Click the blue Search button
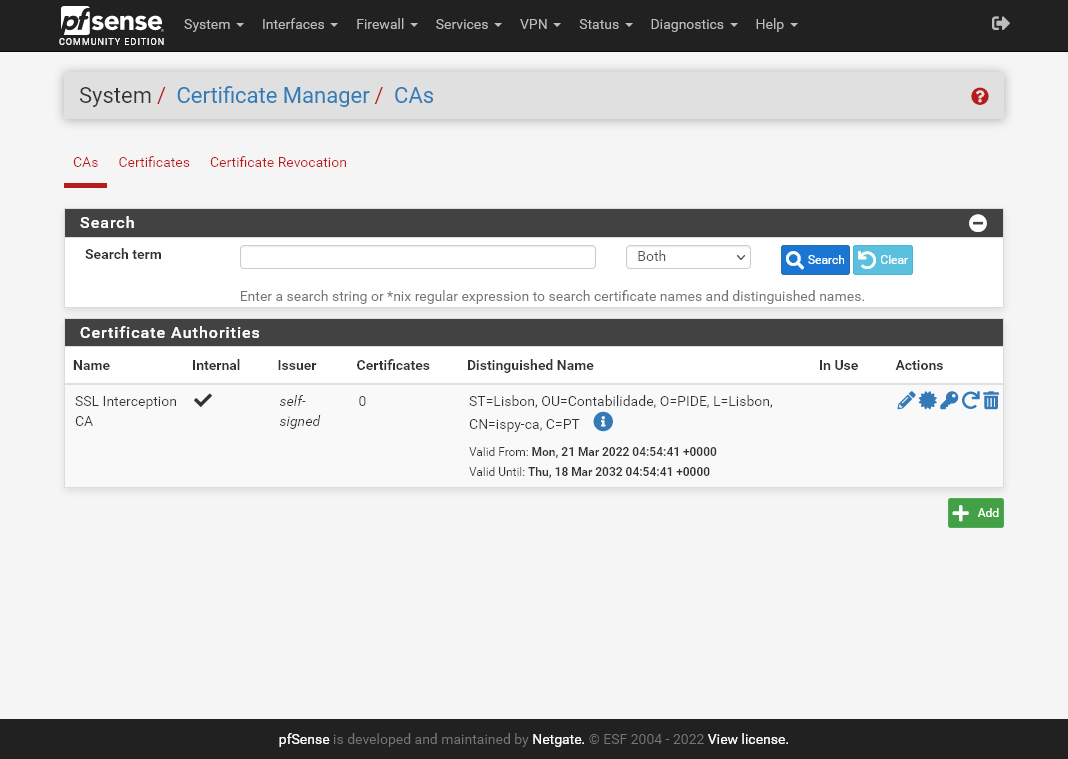The height and width of the screenshot is (759, 1068). coord(815,260)
